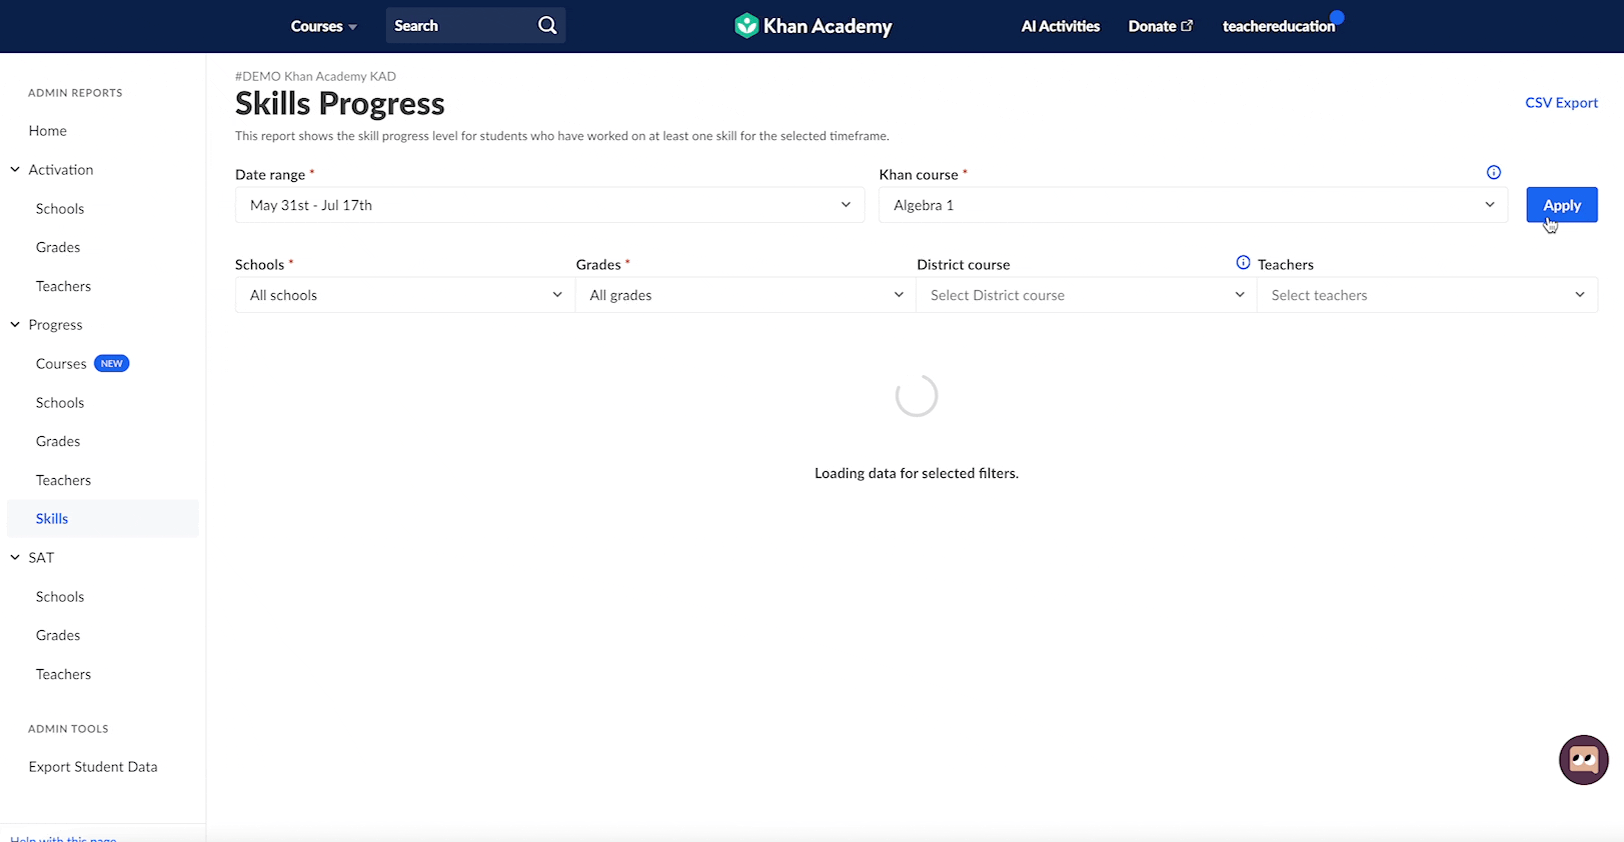Click the CSV Export link
This screenshot has height=842, width=1624.
click(x=1561, y=103)
